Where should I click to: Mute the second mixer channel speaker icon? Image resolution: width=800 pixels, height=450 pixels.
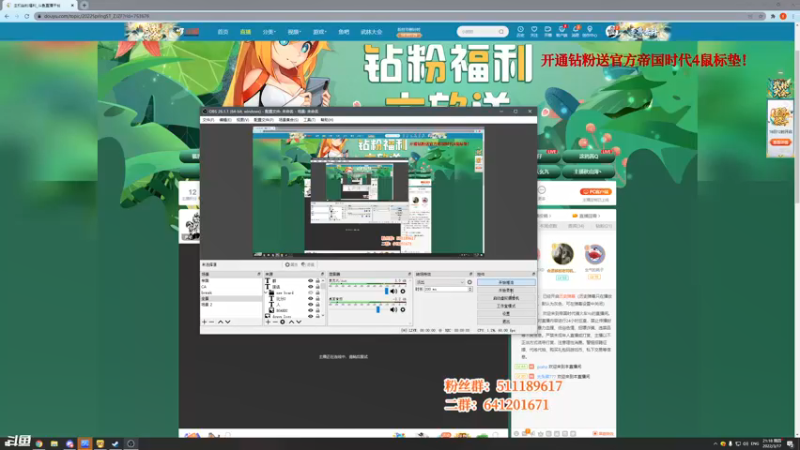click(393, 310)
